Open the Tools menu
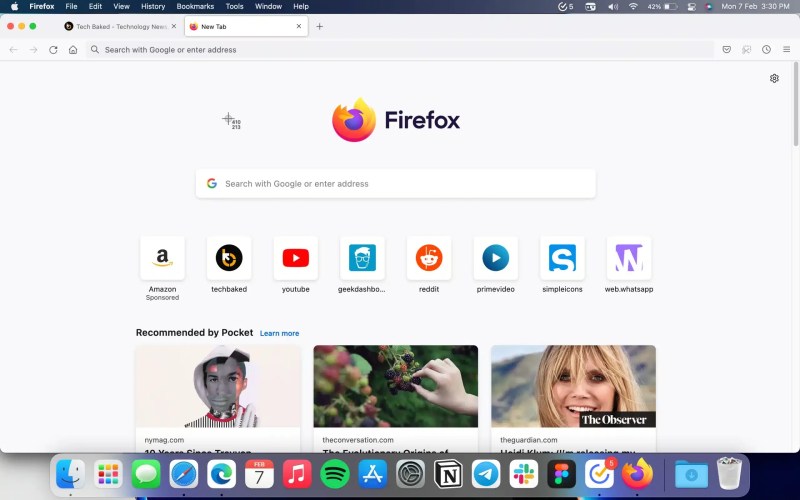Image resolution: width=800 pixels, height=500 pixels. click(234, 7)
